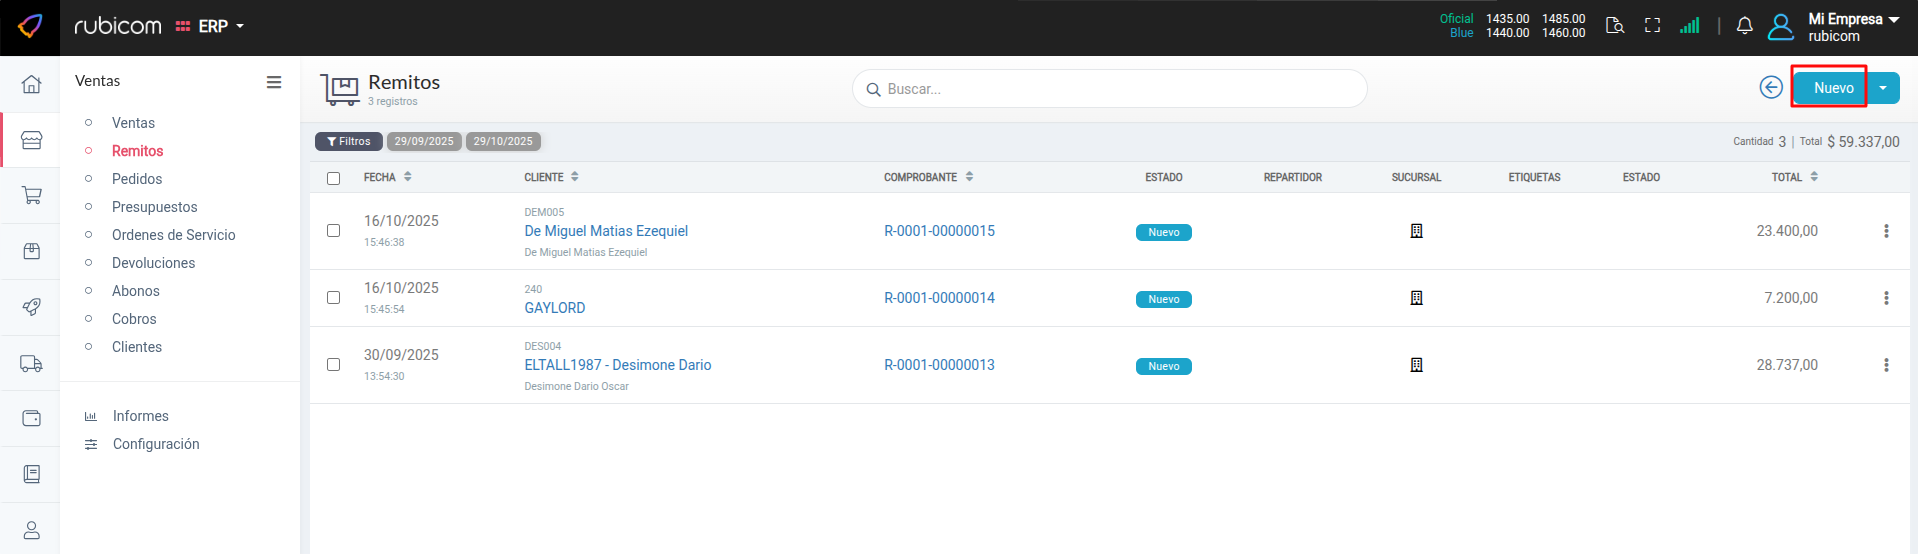
Task: Click the Nuevo button
Action: [x=1832, y=88]
